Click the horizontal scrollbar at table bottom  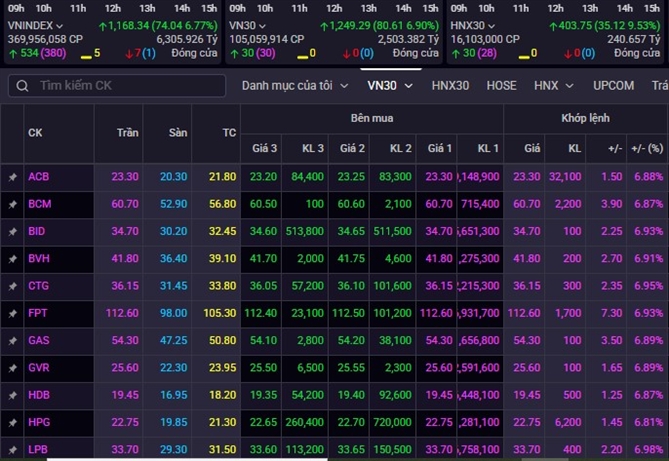(x=187, y=459)
